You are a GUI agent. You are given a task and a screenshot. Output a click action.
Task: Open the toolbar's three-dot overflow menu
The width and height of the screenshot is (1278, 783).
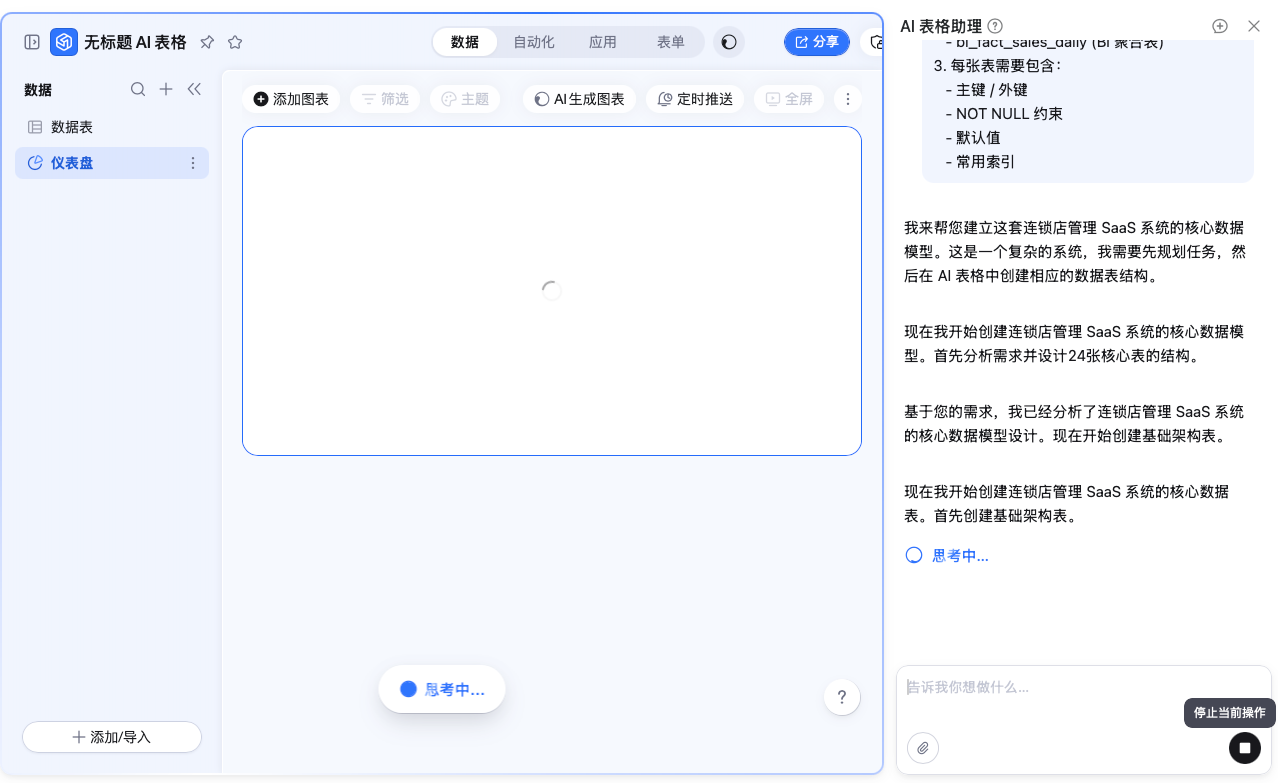pyautogui.click(x=847, y=99)
